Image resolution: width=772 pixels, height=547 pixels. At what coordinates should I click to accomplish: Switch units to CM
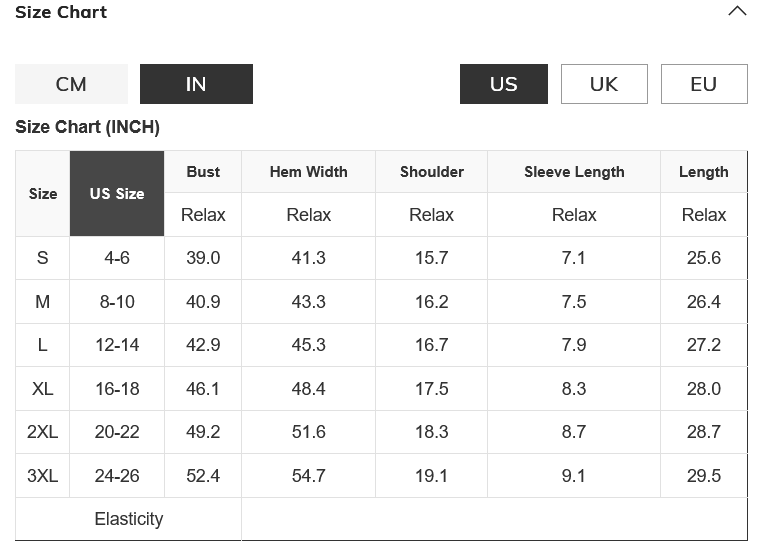tap(71, 84)
